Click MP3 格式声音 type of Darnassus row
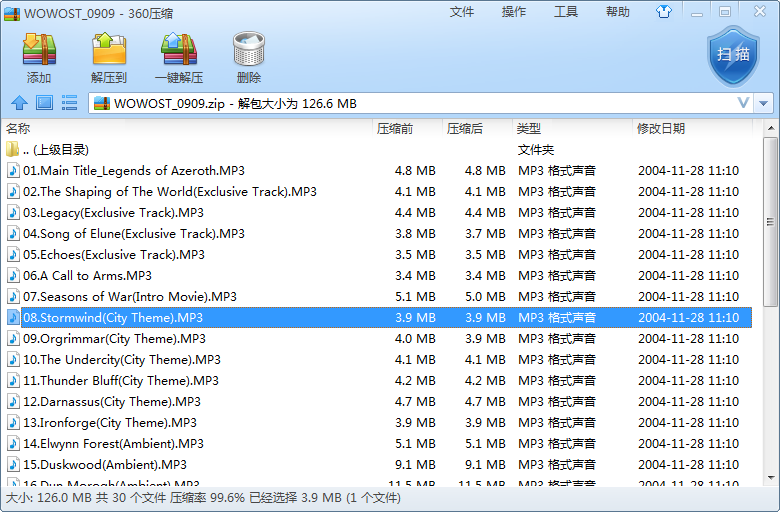 557,402
